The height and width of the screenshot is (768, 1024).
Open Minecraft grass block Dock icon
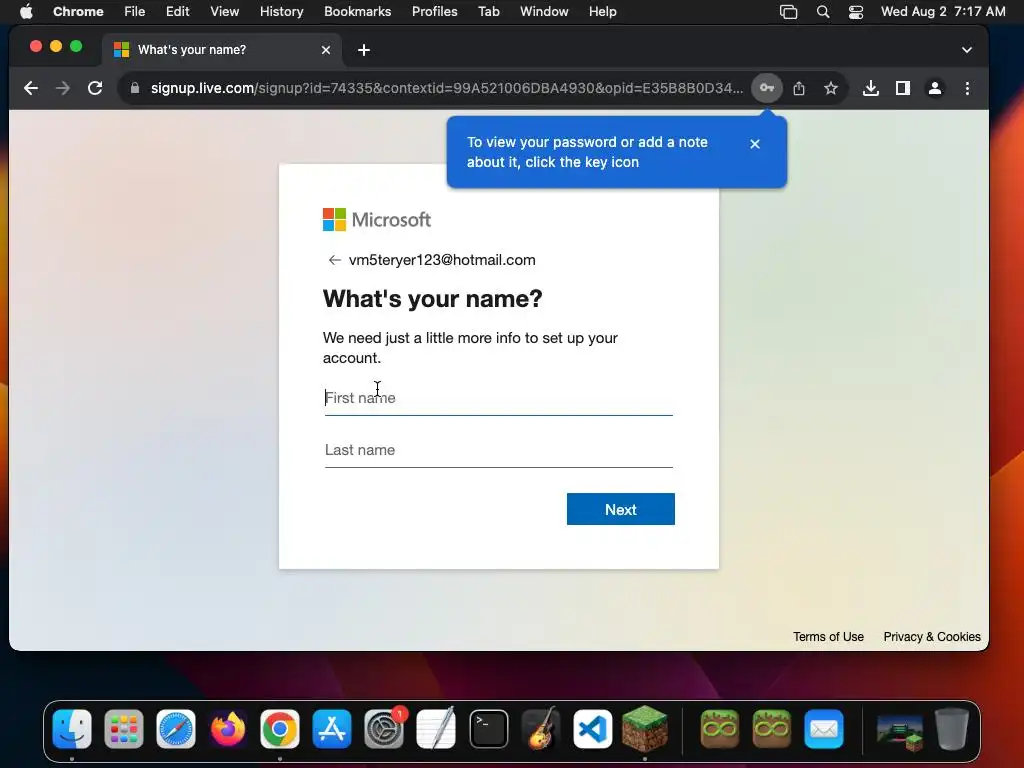645,729
